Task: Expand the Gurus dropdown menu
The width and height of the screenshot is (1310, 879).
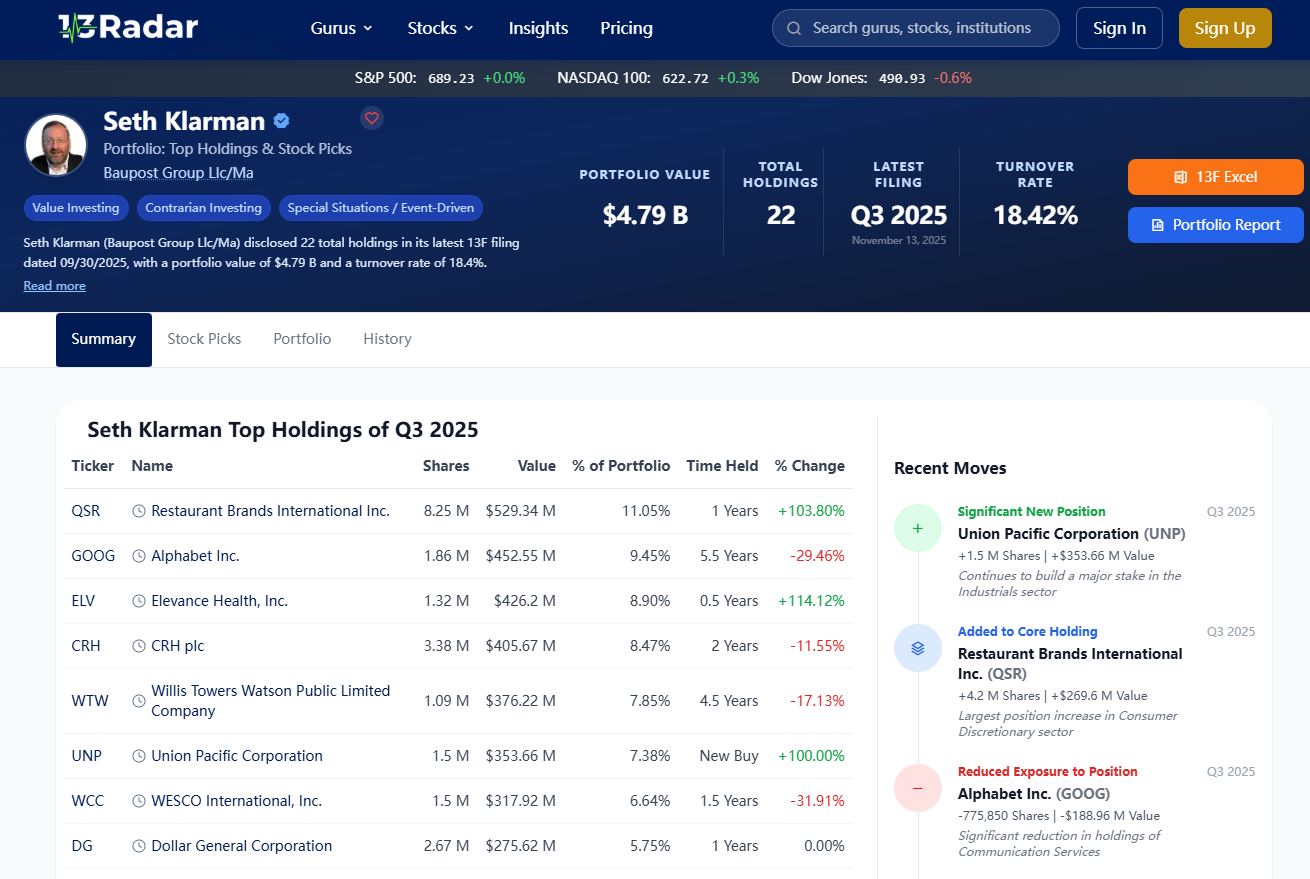Action: tap(341, 28)
